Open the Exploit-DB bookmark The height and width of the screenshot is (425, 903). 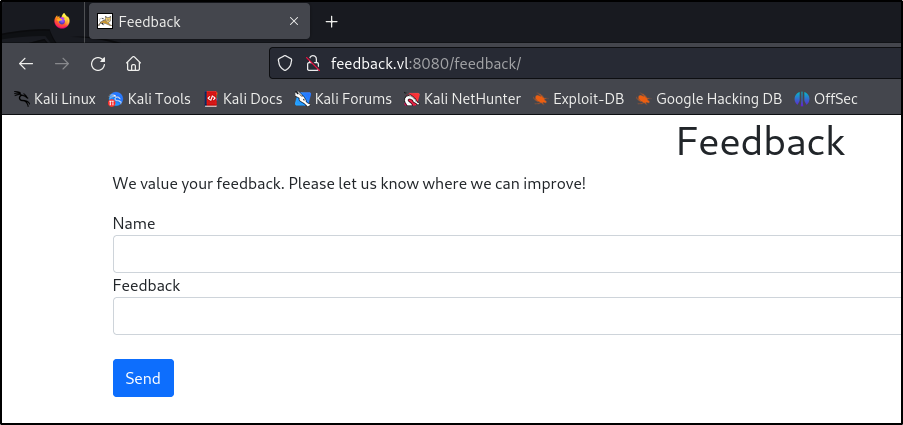pos(578,99)
